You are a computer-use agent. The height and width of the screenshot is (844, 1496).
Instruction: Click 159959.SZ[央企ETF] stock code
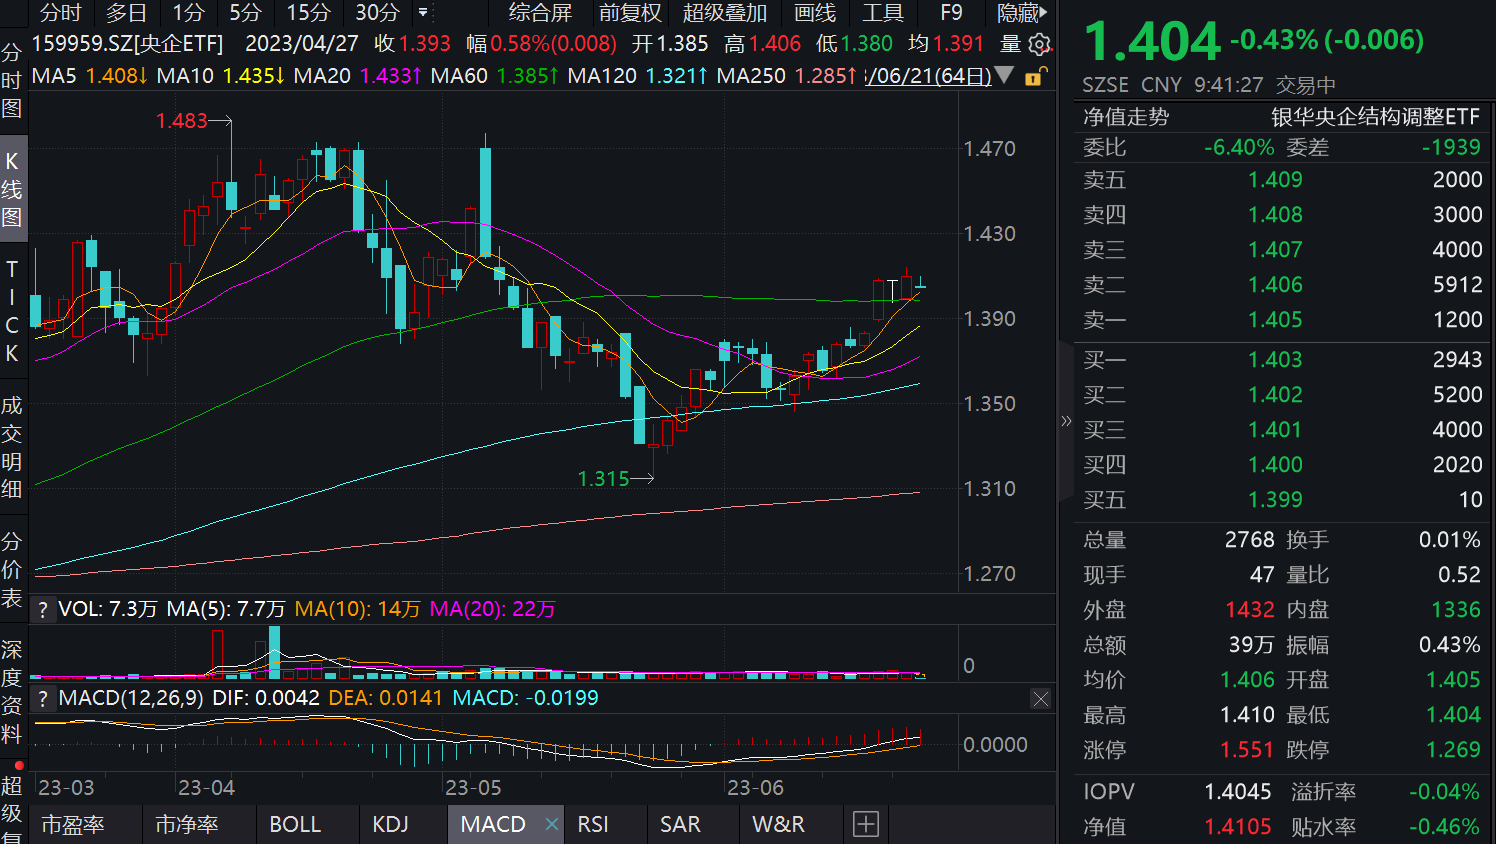(x=128, y=44)
